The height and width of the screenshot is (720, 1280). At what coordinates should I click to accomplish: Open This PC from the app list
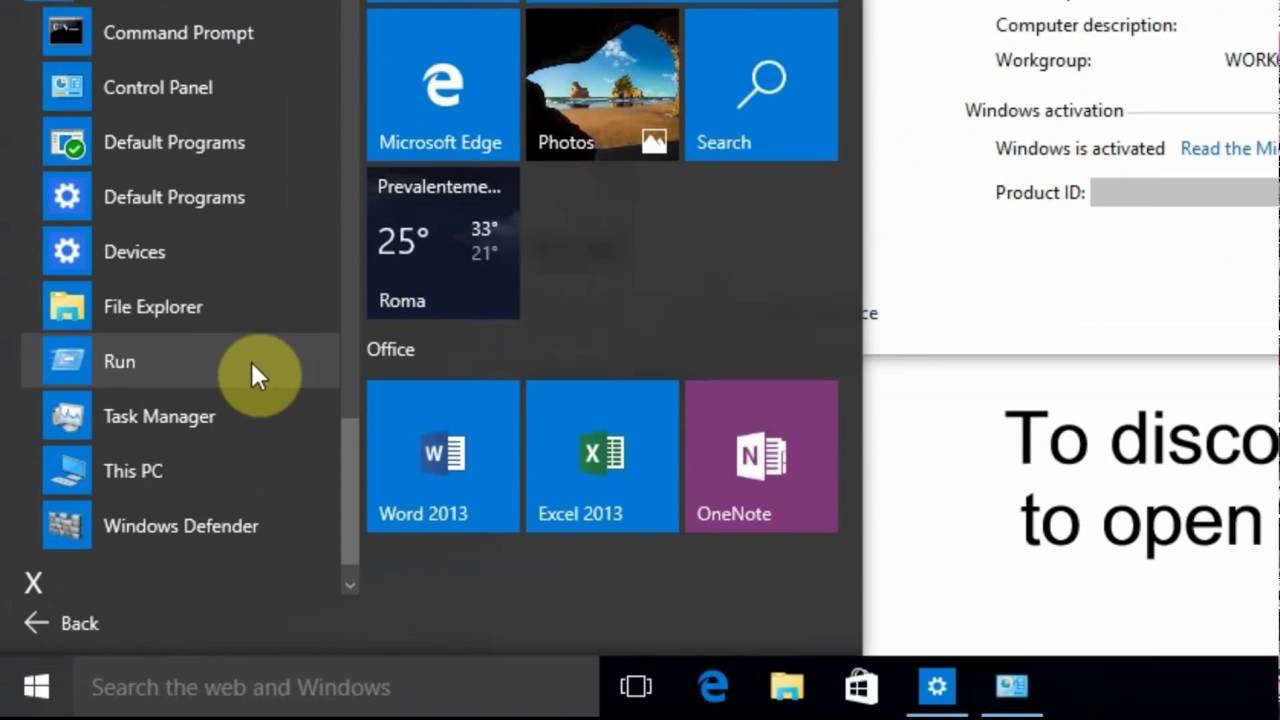180,471
